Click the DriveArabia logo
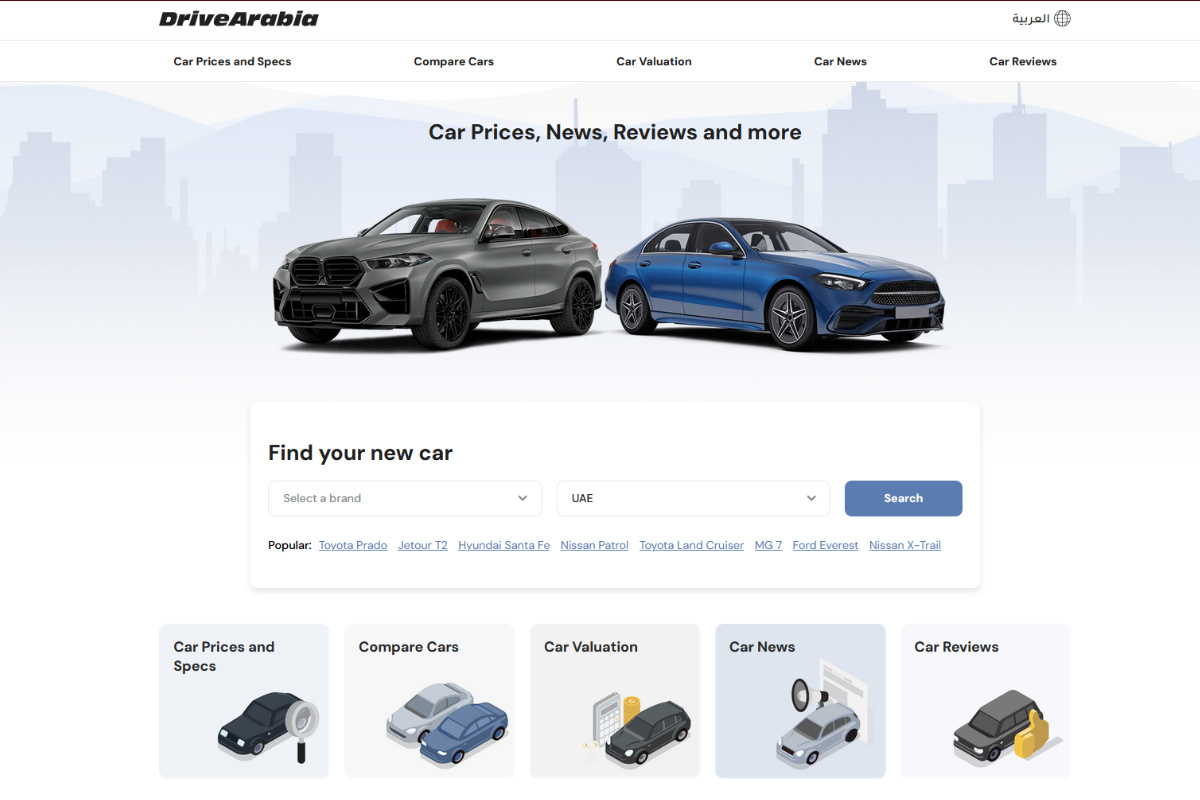This screenshot has height=800, width=1200. click(x=238, y=19)
